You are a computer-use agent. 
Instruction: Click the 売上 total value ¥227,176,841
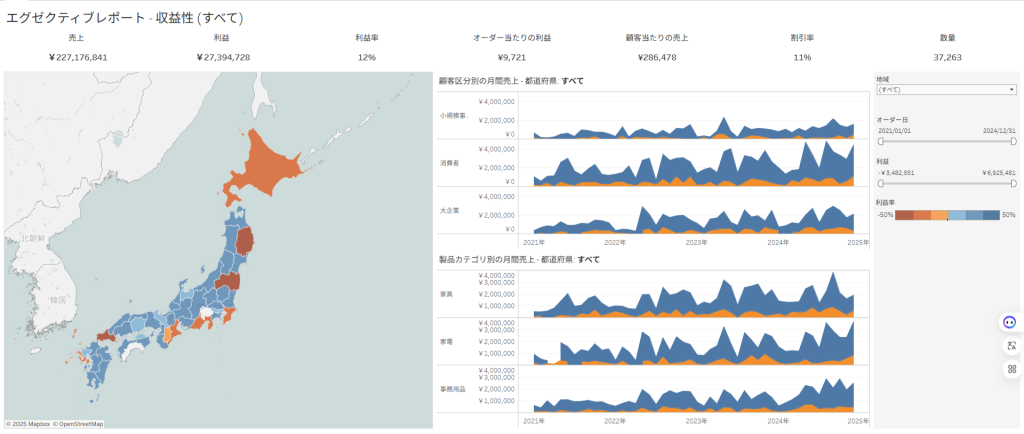click(x=78, y=57)
